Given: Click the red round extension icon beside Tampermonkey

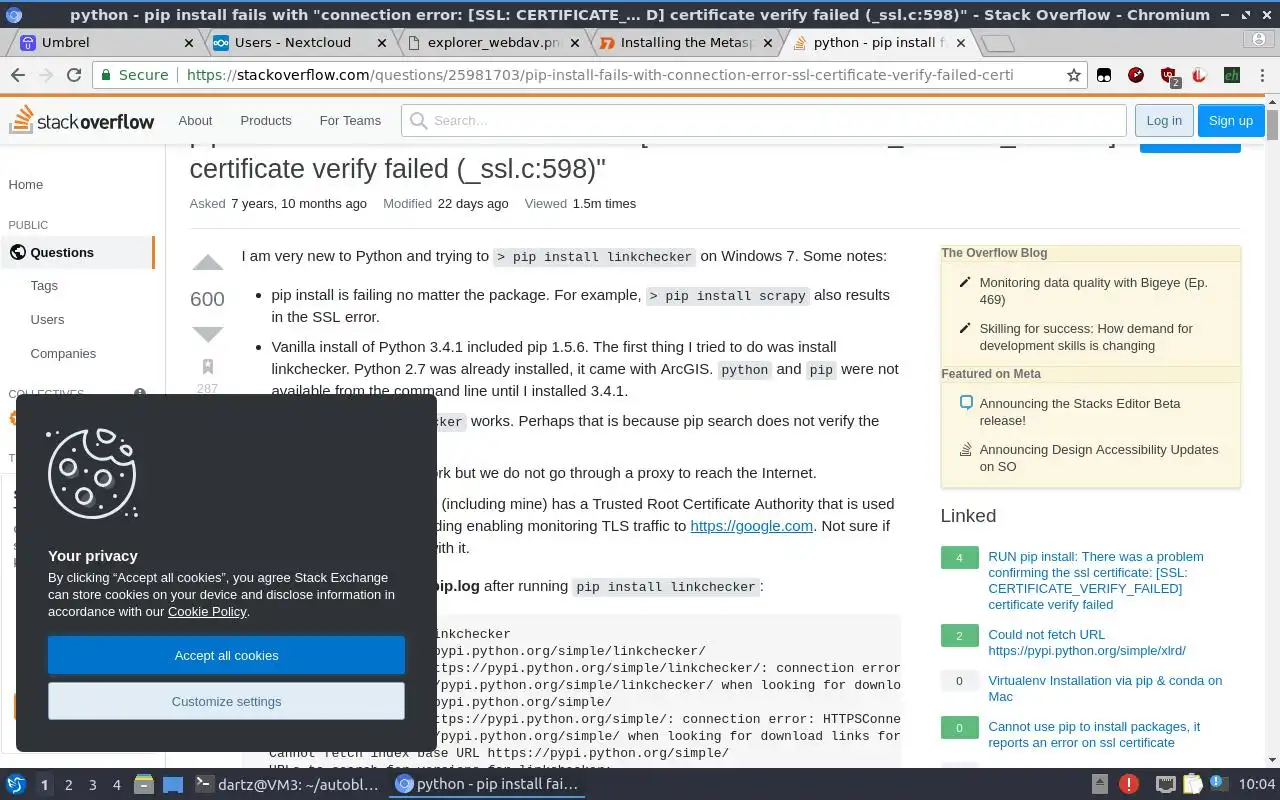Looking at the screenshot, I should tap(1136, 75).
